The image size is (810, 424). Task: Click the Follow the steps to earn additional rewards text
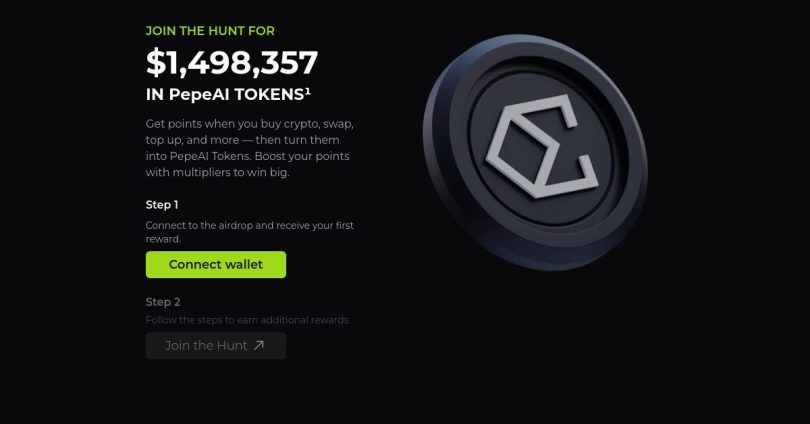click(248, 320)
